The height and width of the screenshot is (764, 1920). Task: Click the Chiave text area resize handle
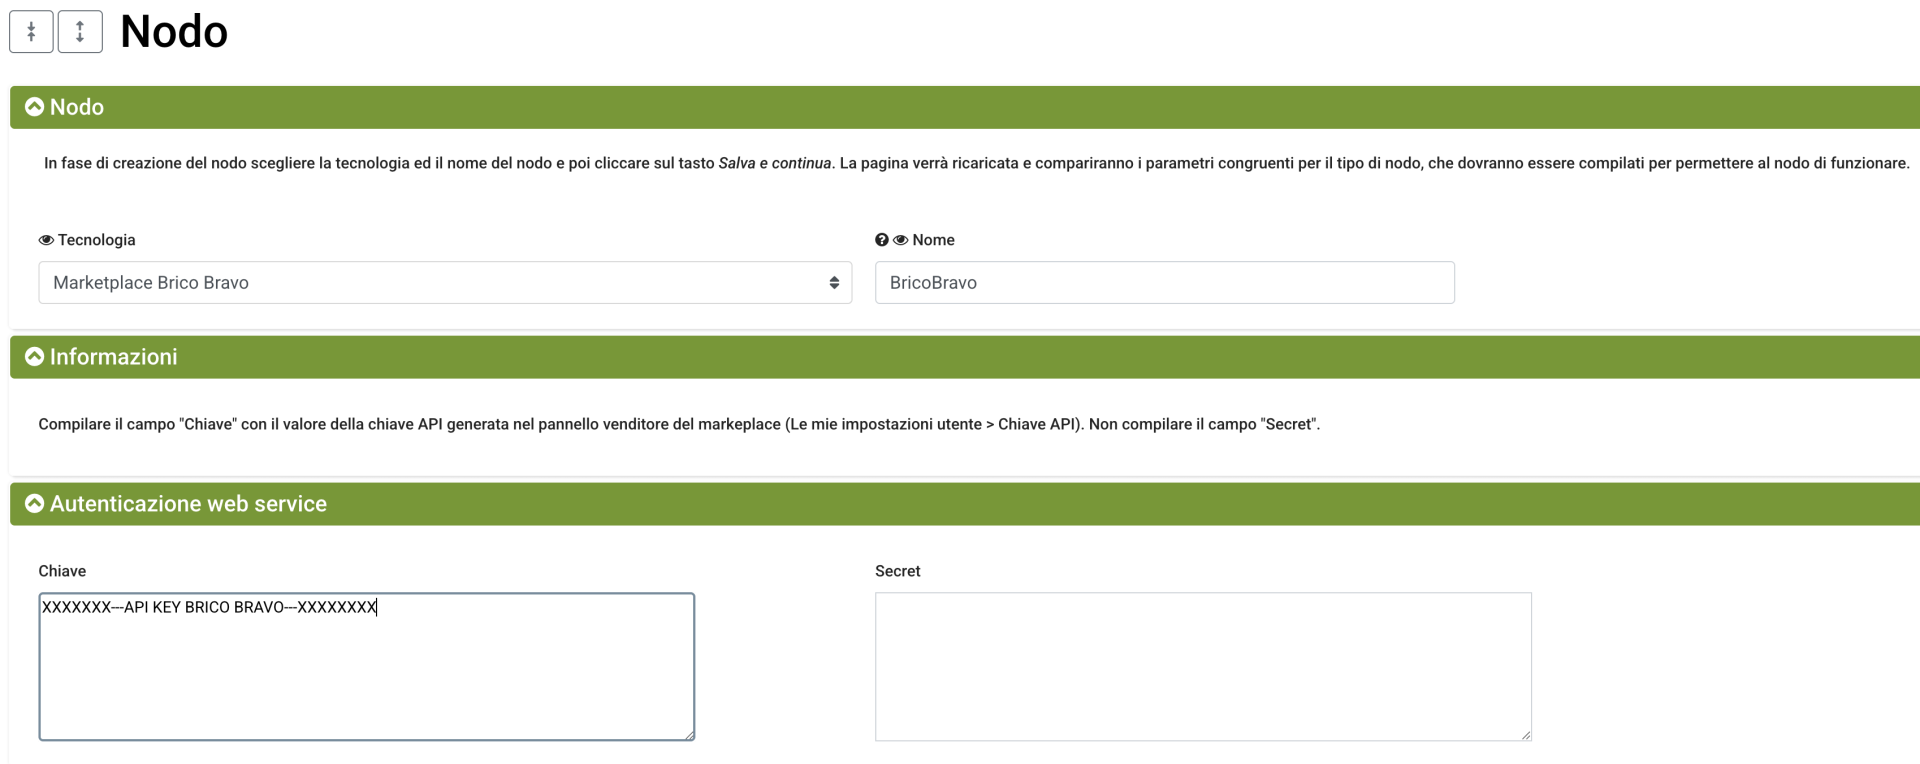coord(690,736)
